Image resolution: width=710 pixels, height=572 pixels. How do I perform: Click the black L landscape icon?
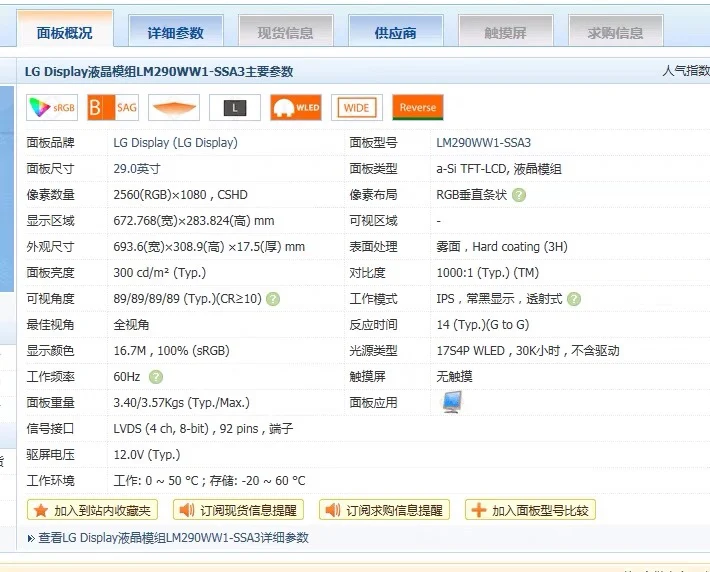pos(235,107)
